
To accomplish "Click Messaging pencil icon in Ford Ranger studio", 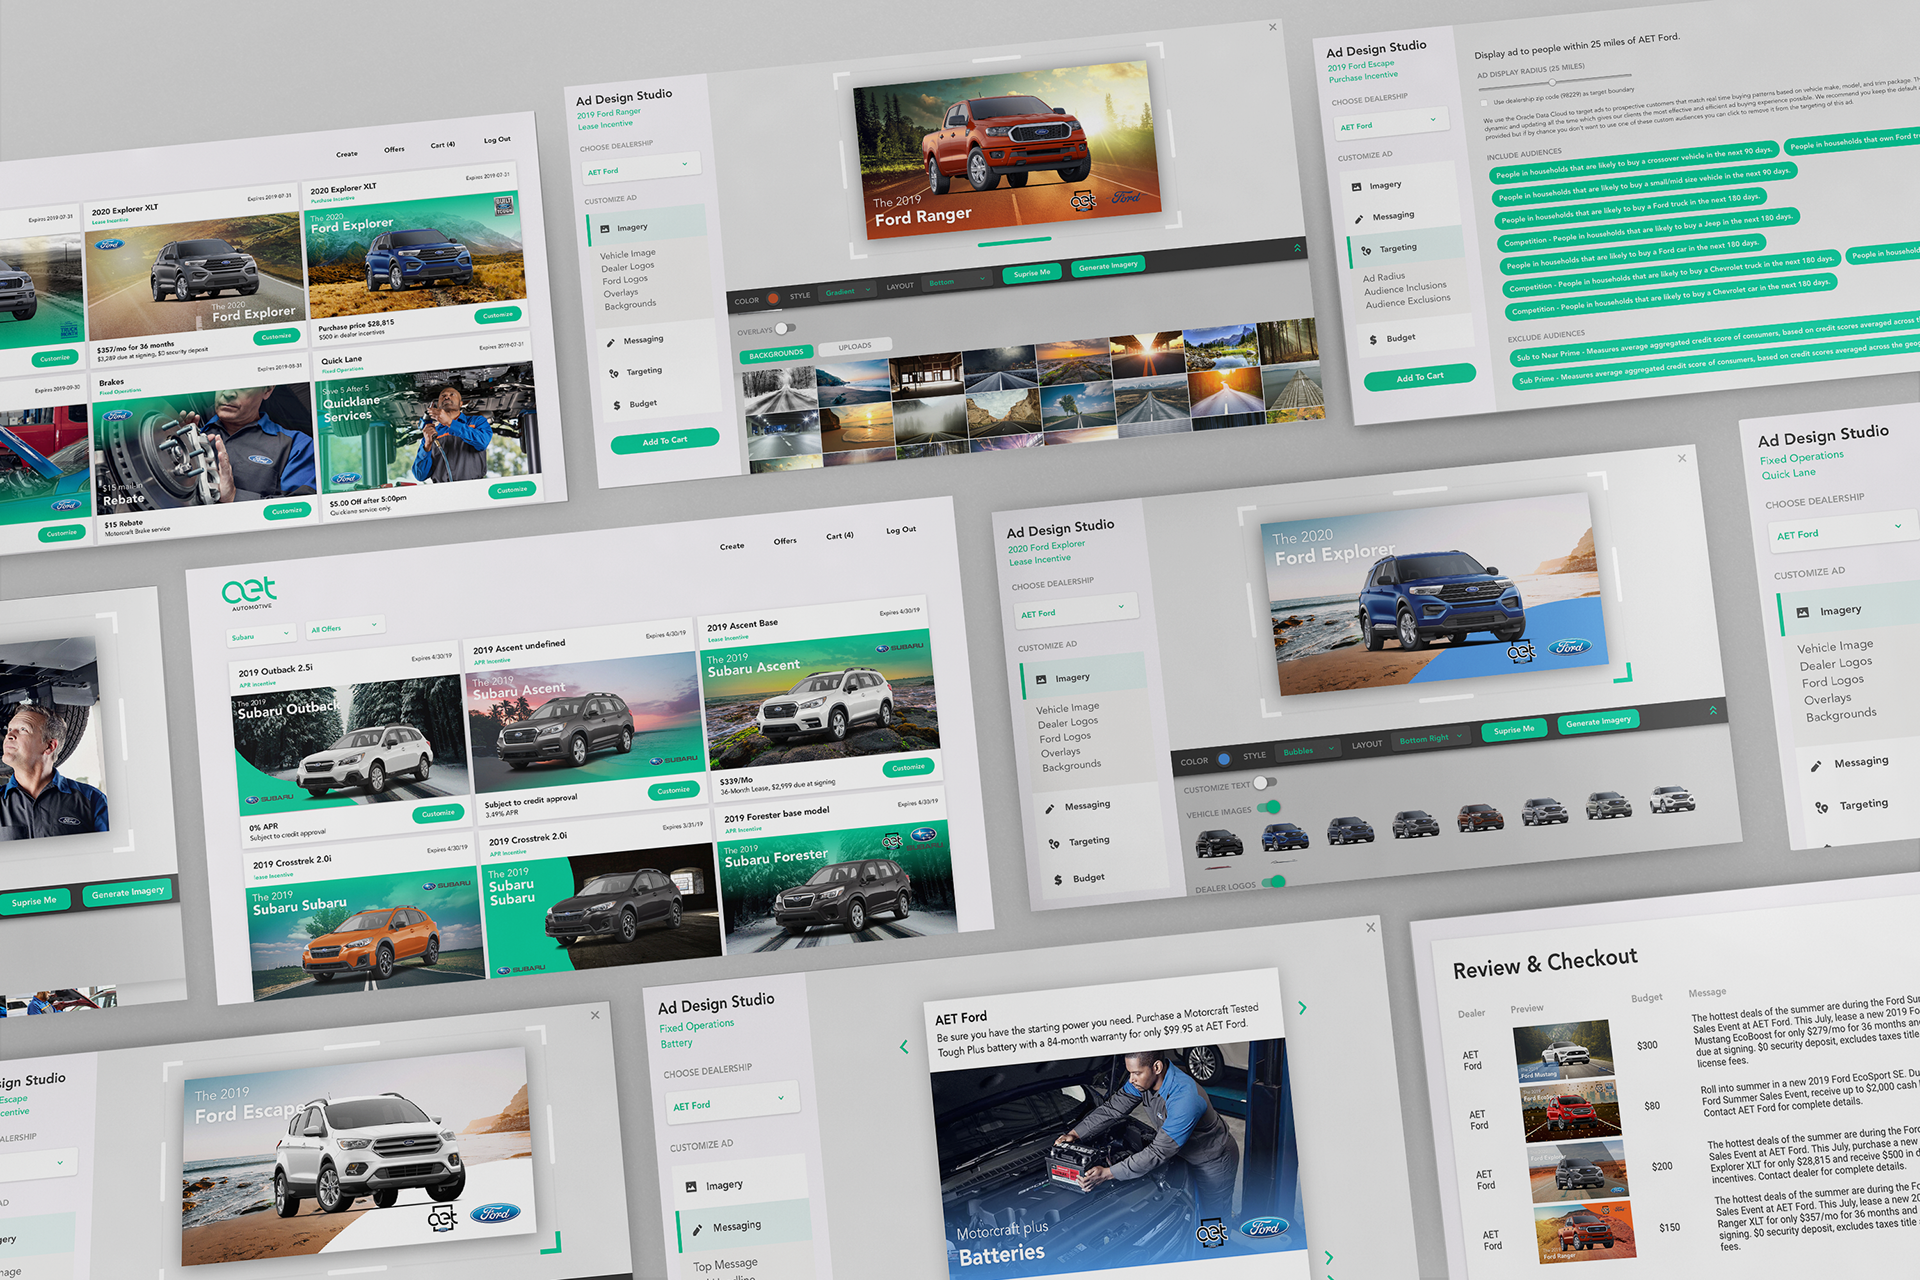I will coord(611,343).
